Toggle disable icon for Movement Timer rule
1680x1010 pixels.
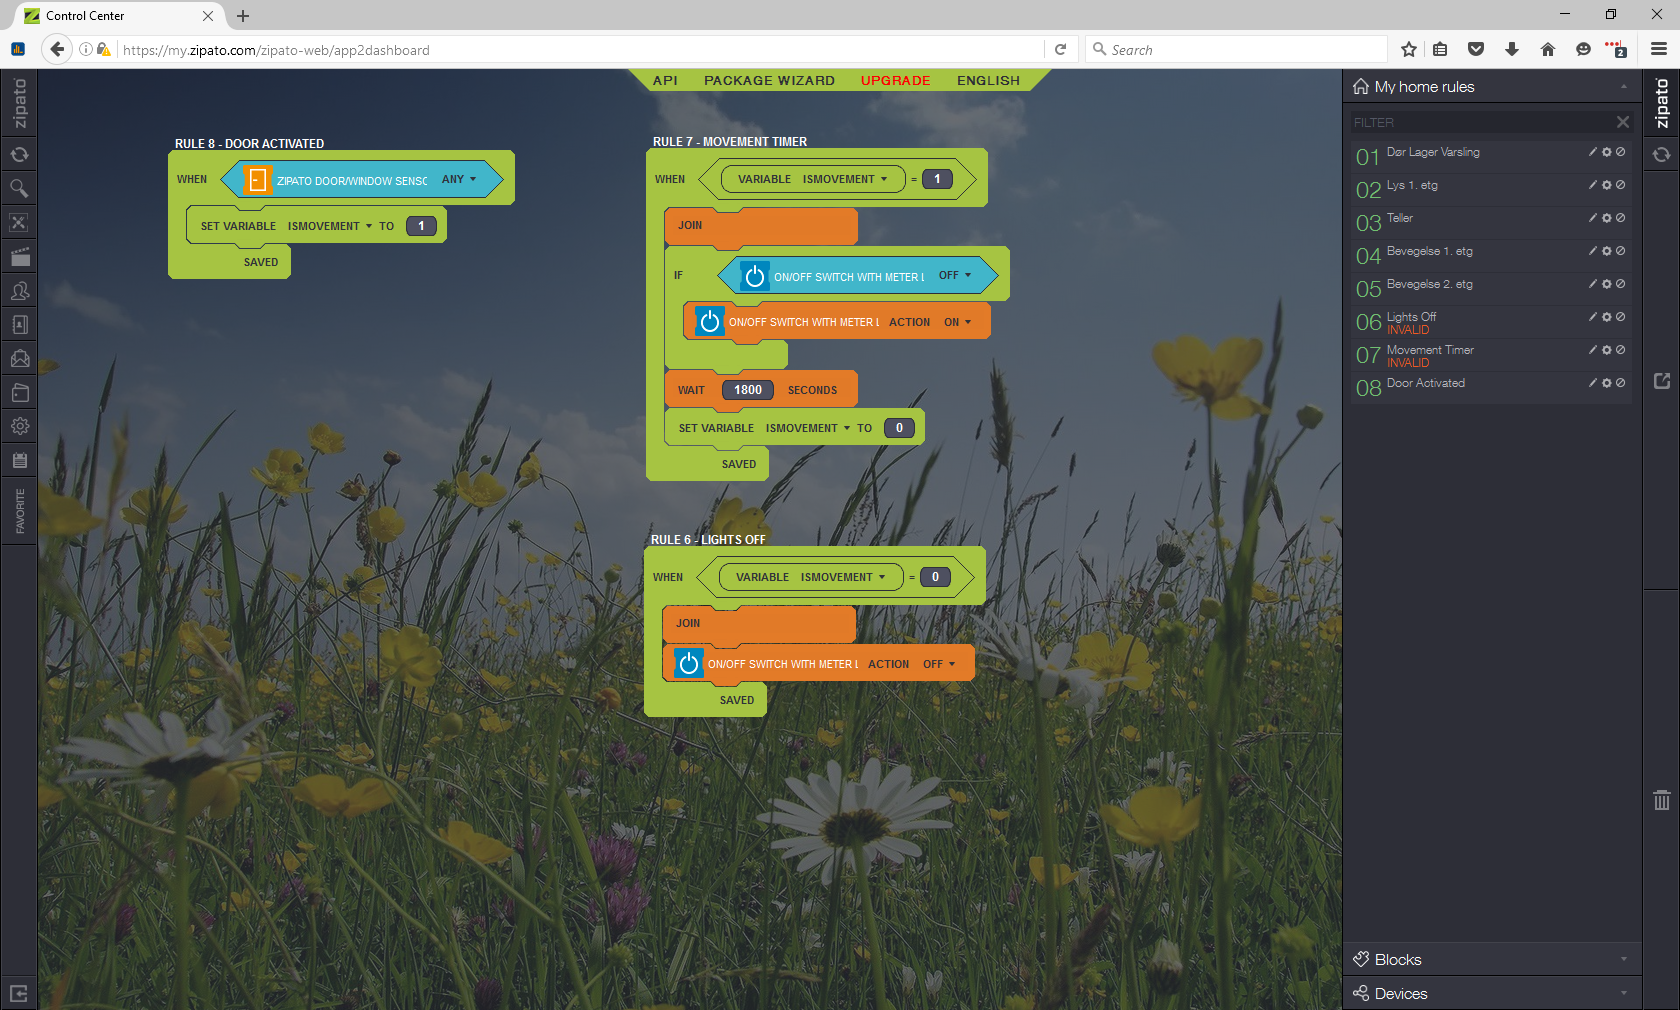coord(1621,350)
